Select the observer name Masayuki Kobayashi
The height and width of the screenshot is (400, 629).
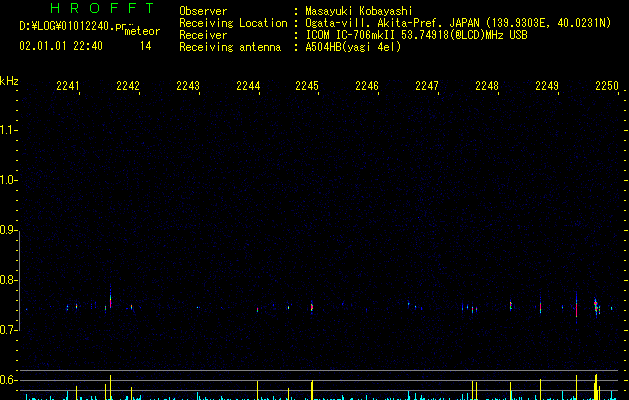(x=359, y=11)
